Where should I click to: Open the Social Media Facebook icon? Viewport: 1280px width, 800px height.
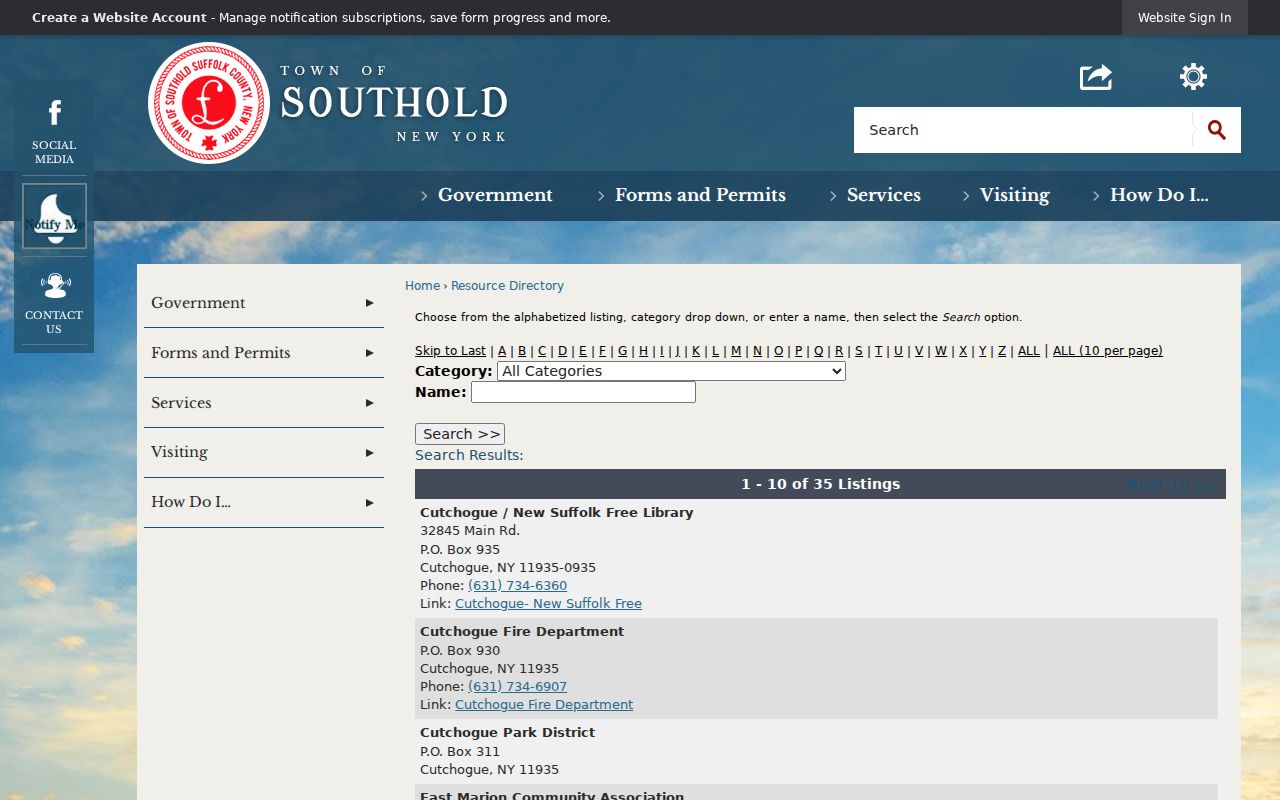(x=54, y=113)
